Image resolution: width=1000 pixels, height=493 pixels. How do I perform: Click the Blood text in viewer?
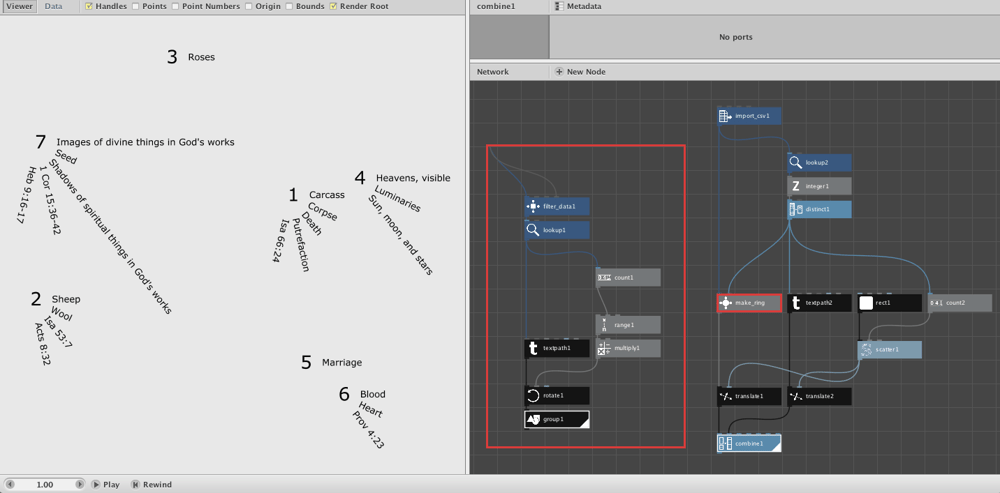click(372, 394)
